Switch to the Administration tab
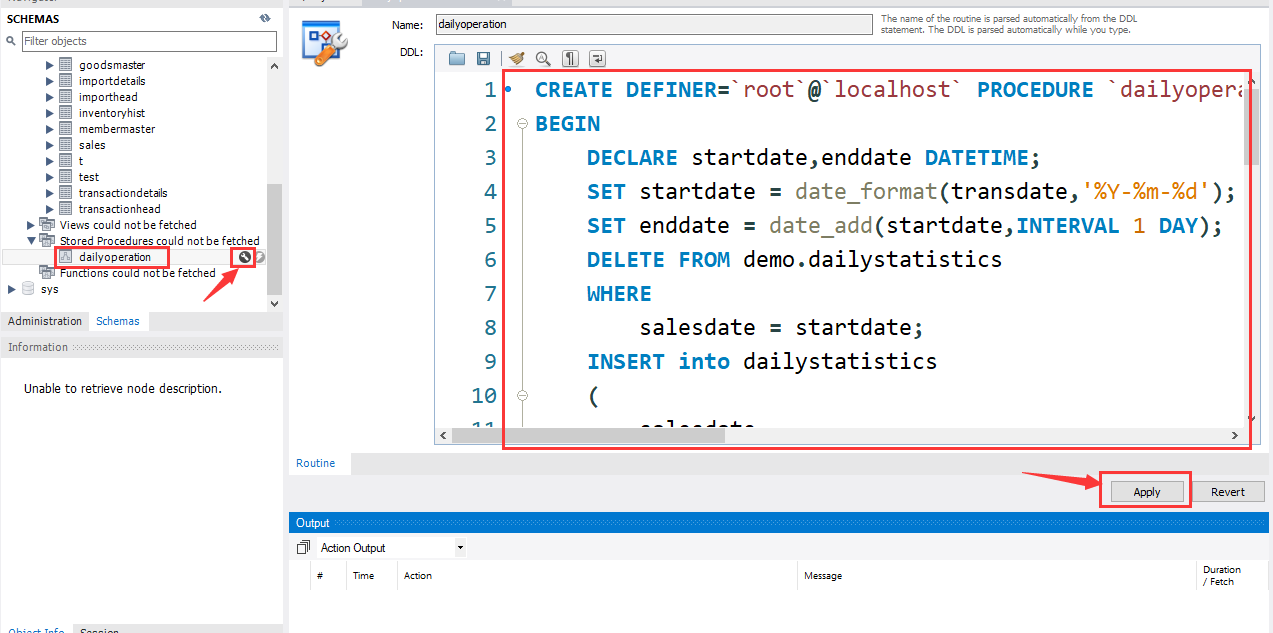Viewport: 1273px width, 633px height. [45, 321]
